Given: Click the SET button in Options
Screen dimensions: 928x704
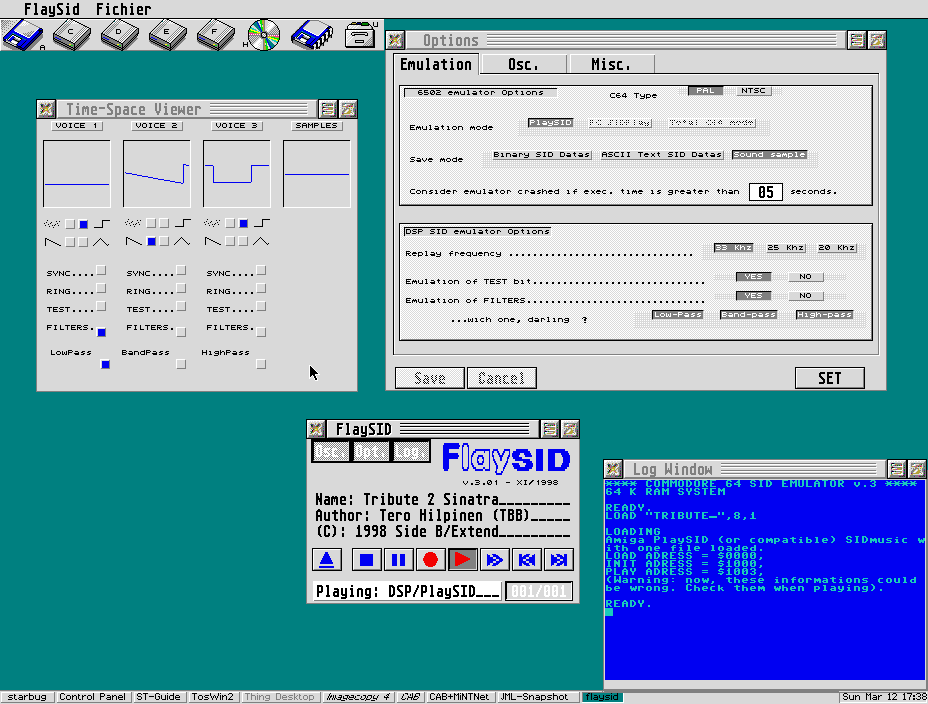Looking at the screenshot, I should click(x=830, y=378).
